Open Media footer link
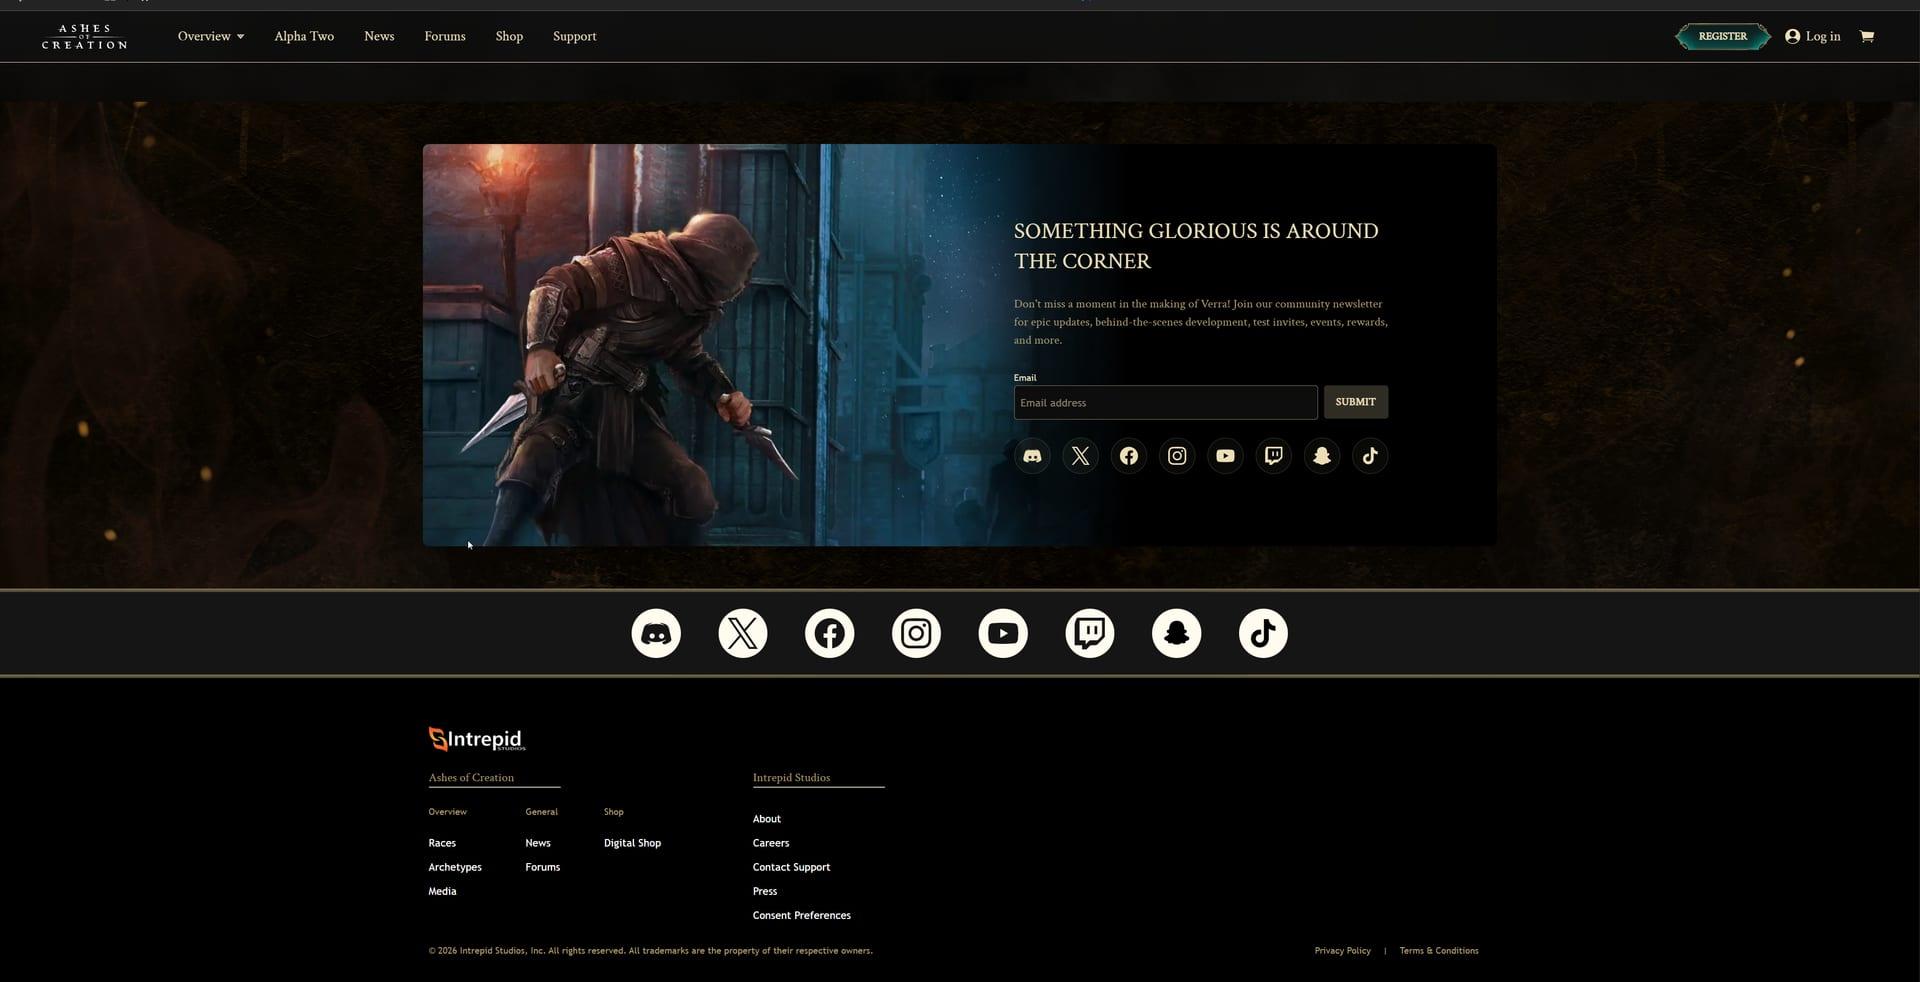 [442, 891]
